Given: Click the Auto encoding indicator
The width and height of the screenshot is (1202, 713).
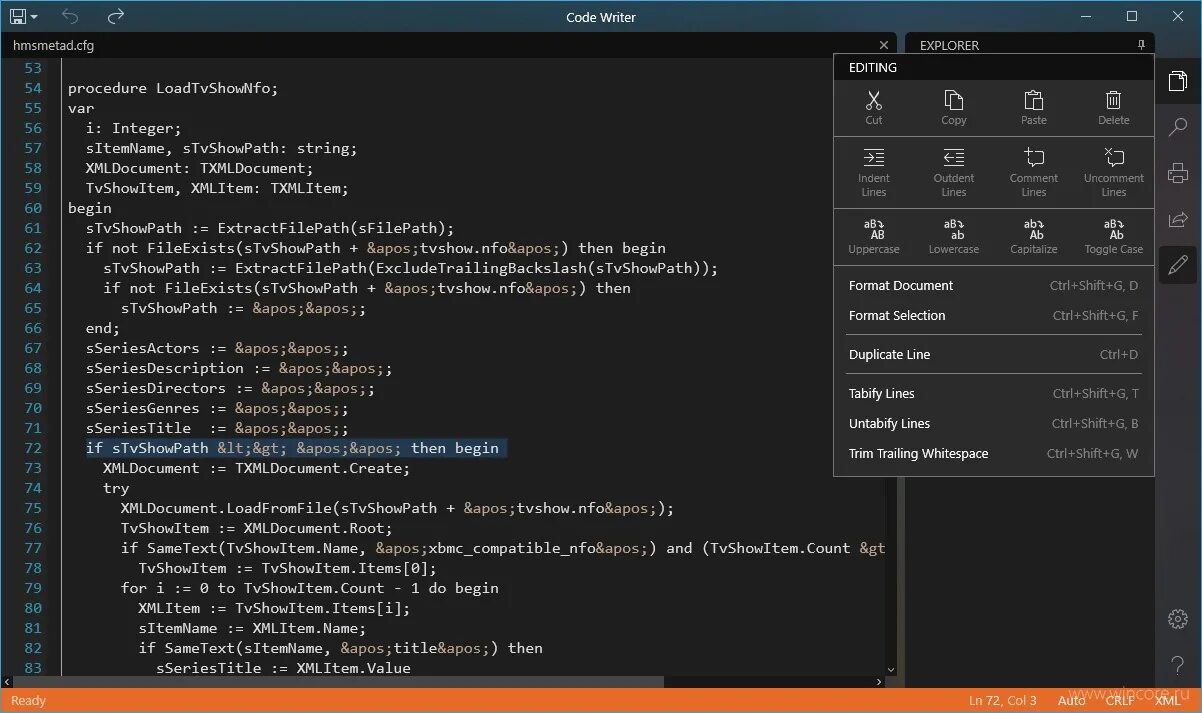Looking at the screenshot, I should point(1072,700).
